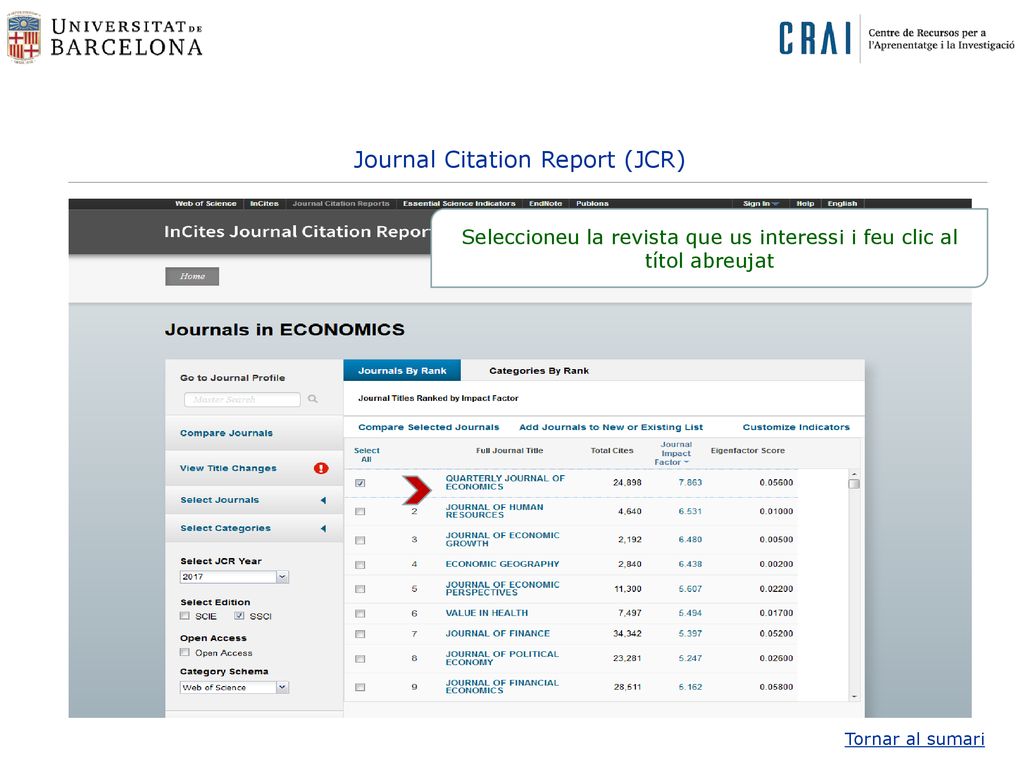Open InCites in top navigation bar
The image size is (1024, 768).
pos(264,204)
